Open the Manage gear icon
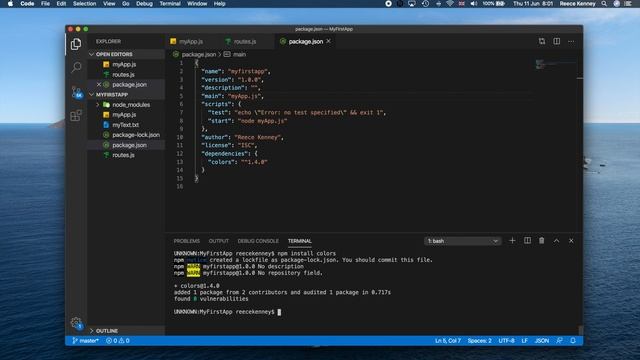 click(76, 323)
